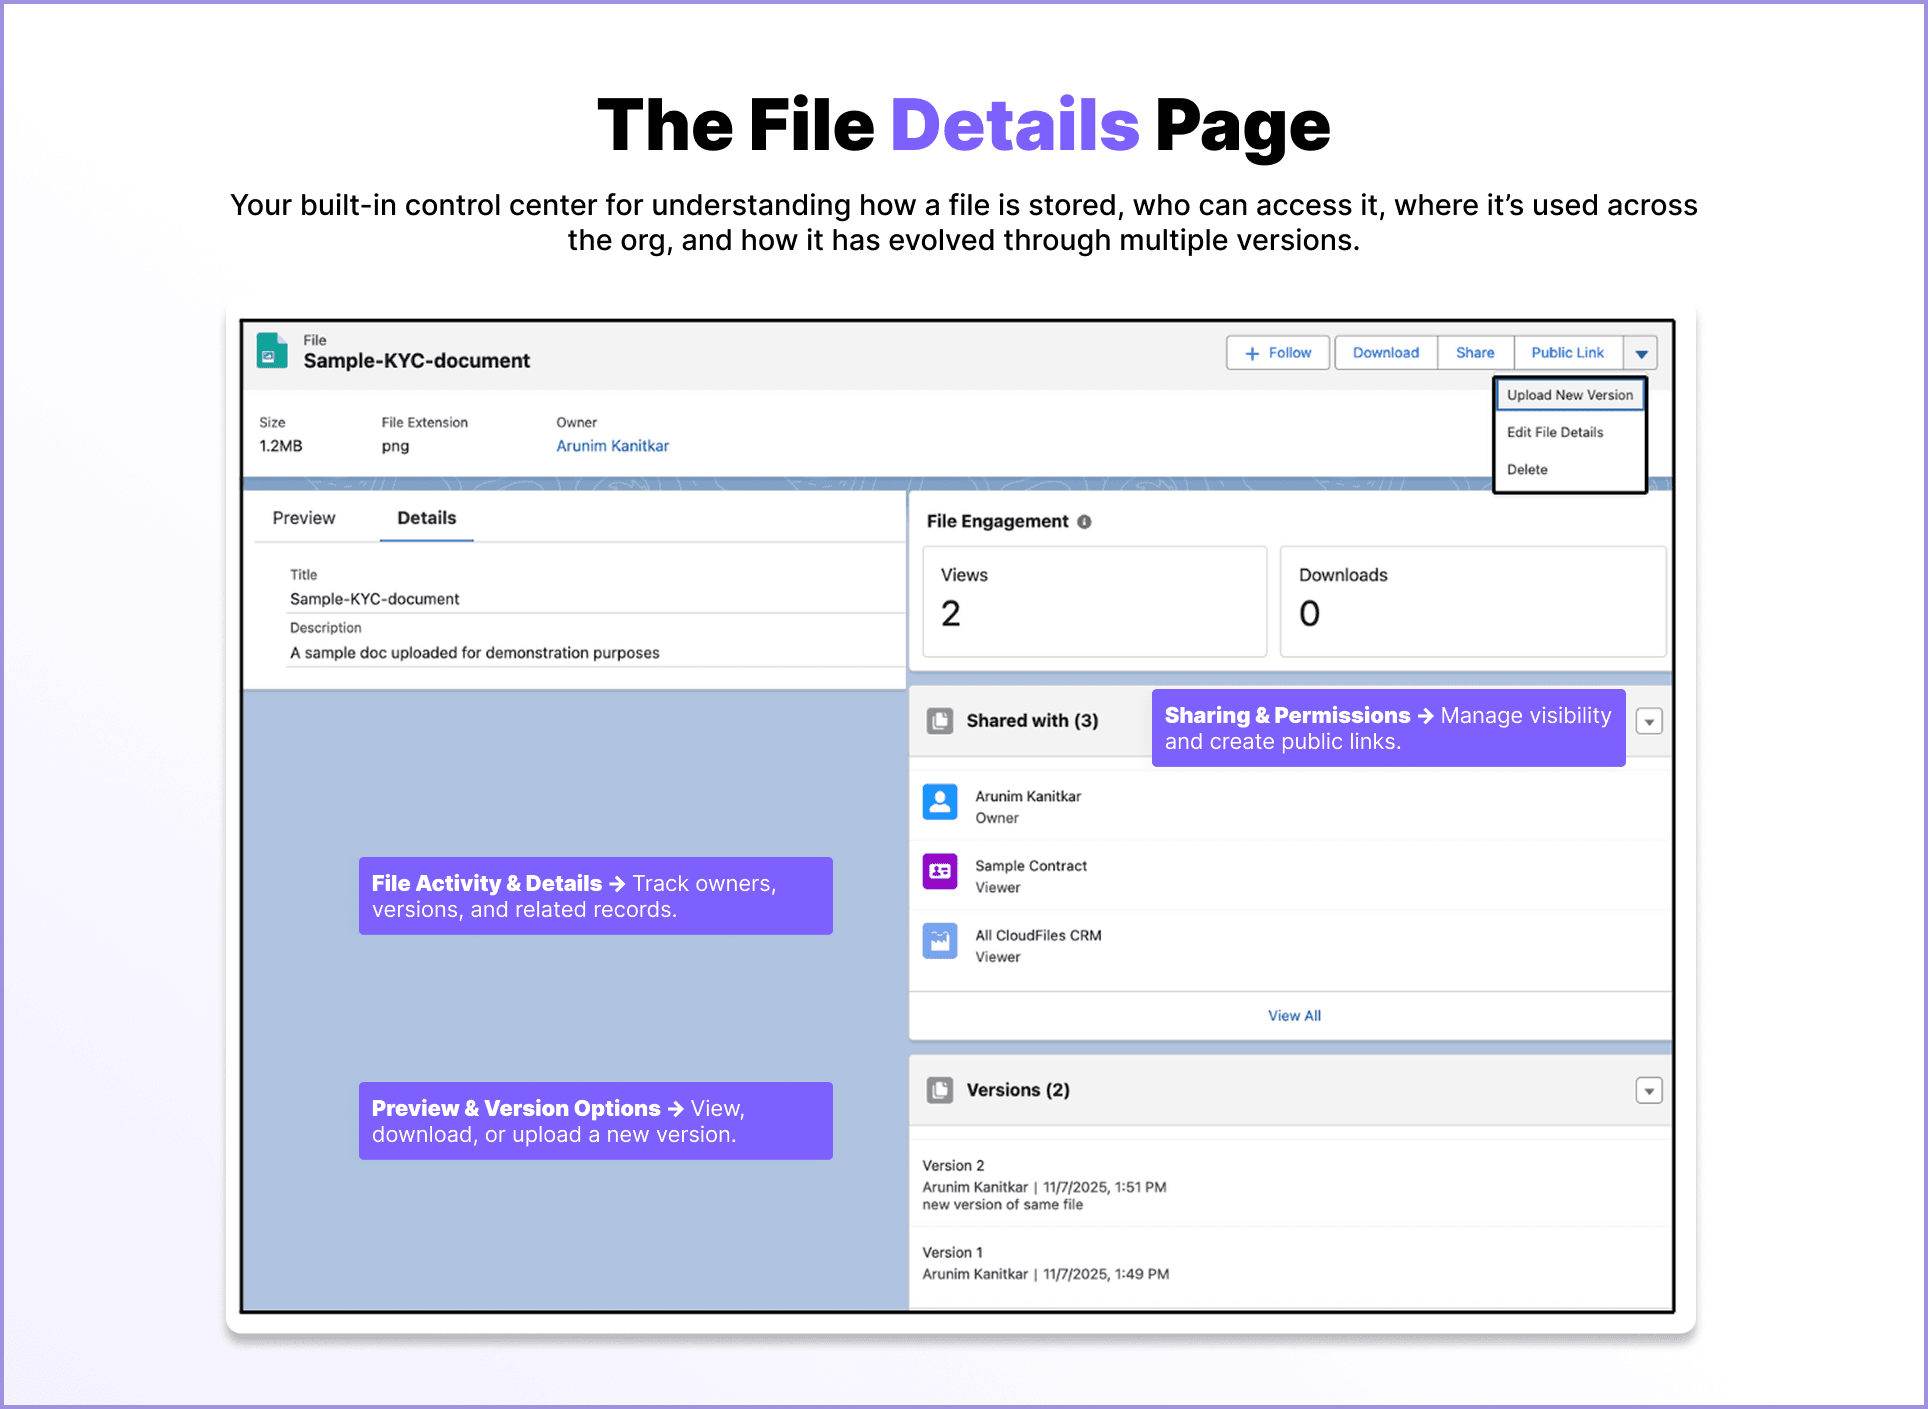Screen dimensions: 1928x1409
Task: Click the Shared with panel icon
Action: [x=940, y=720]
